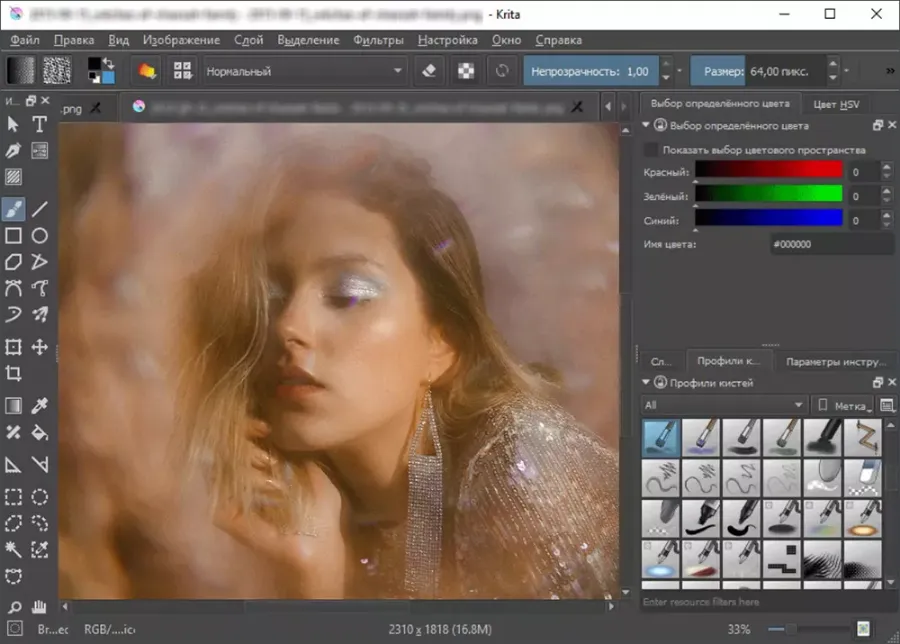Switch to the Цвет HSV tab

[x=836, y=104]
